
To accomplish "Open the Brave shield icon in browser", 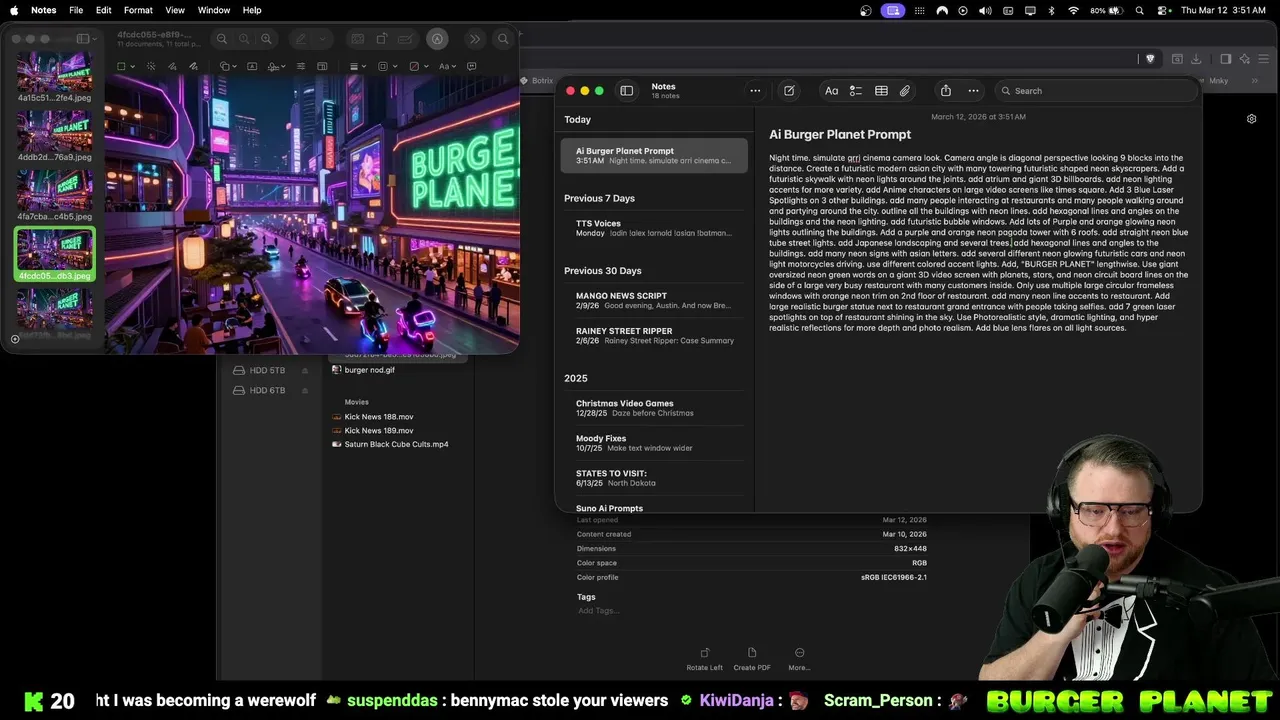I will [1150, 59].
